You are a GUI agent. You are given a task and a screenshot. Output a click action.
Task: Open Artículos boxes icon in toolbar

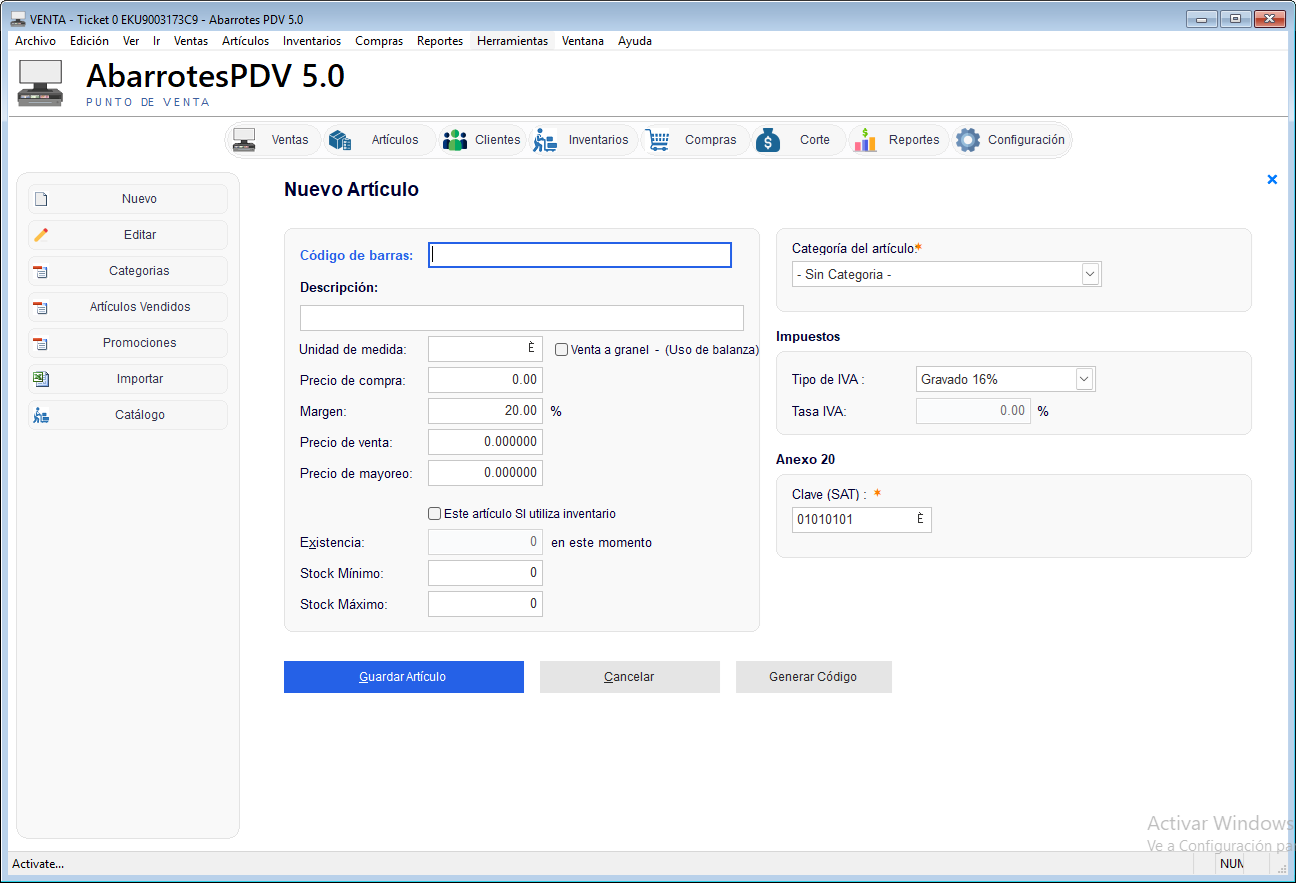340,140
